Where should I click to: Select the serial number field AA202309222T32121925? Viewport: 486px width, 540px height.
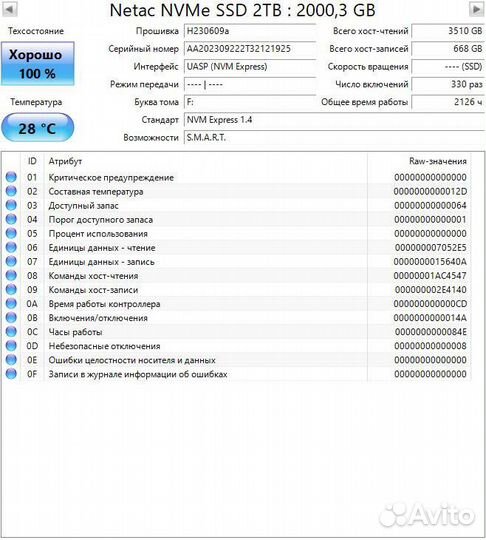pos(250,49)
